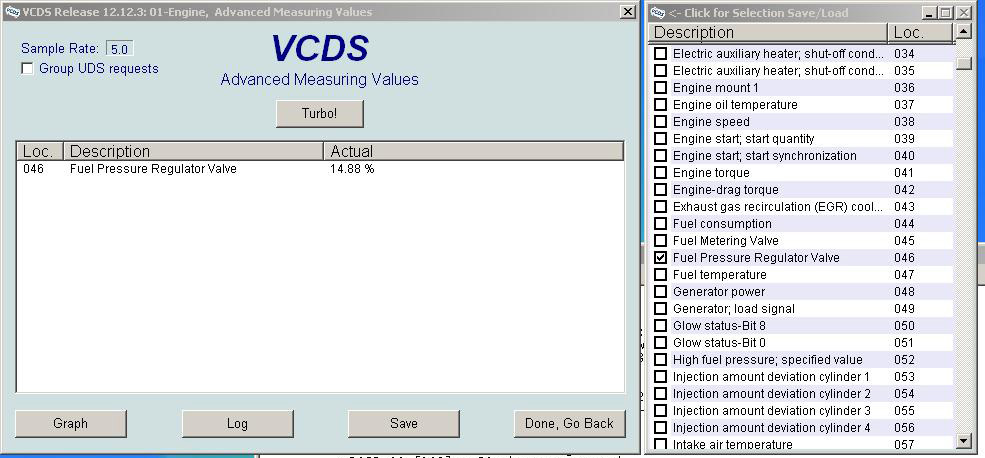985x458 pixels.
Task: Check Fuel Metering Valve checkbox
Action: click(660, 240)
